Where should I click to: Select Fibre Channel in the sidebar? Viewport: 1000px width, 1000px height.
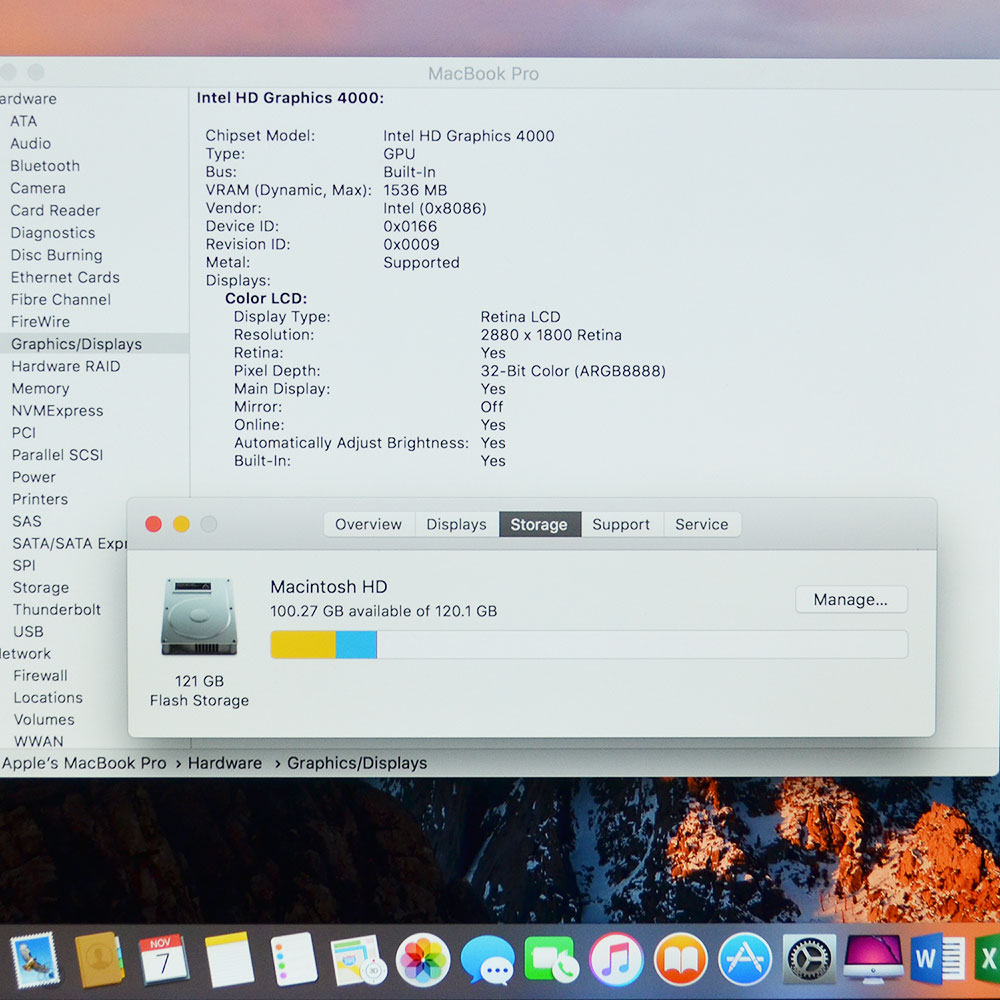coord(61,300)
